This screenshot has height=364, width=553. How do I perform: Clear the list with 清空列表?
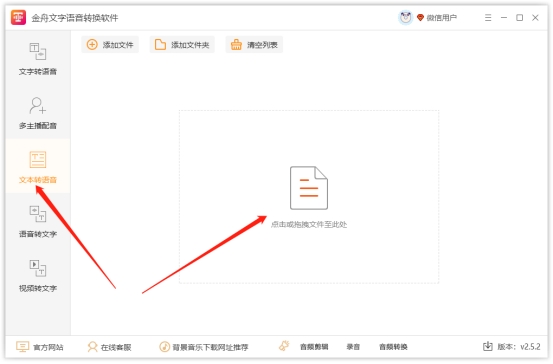pyautogui.click(x=254, y=45)
